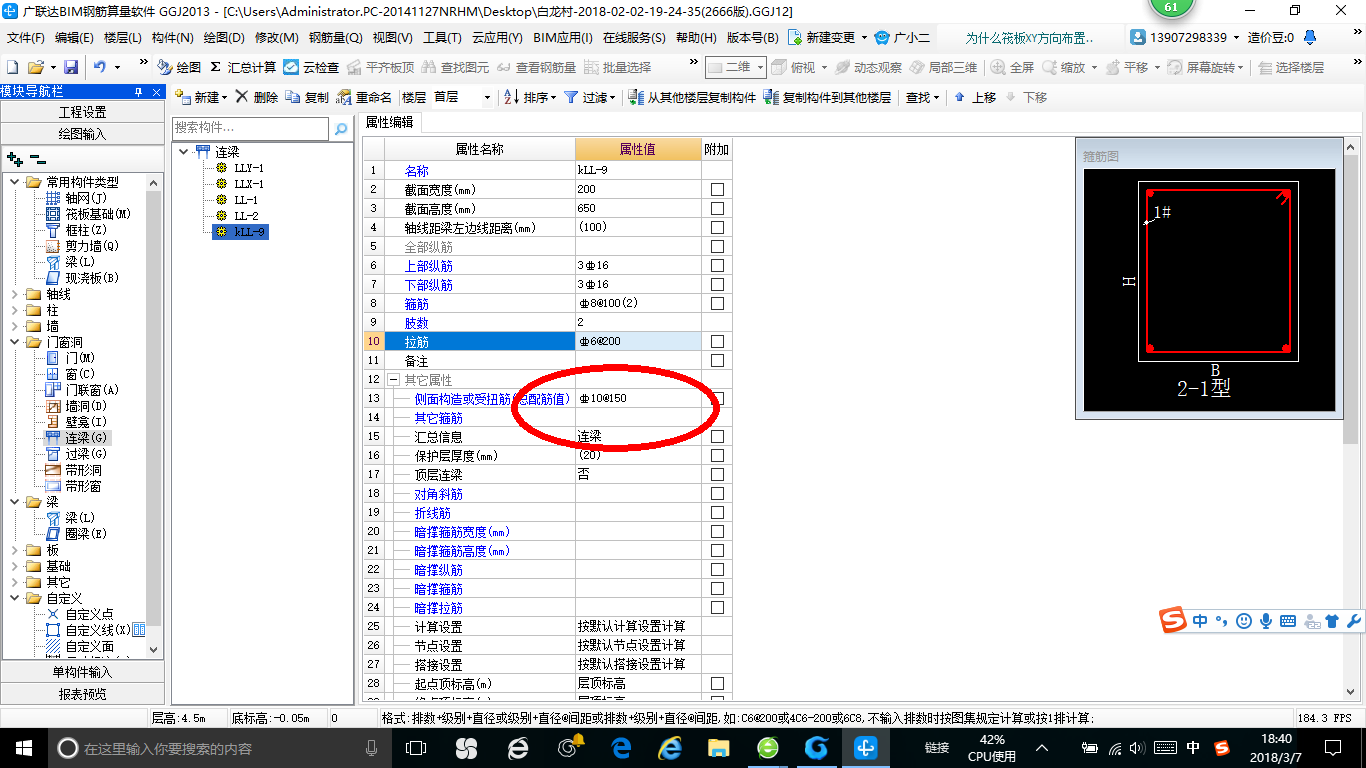Tick 附加 checkbox for 截面宽度 row

click(717, 190)
